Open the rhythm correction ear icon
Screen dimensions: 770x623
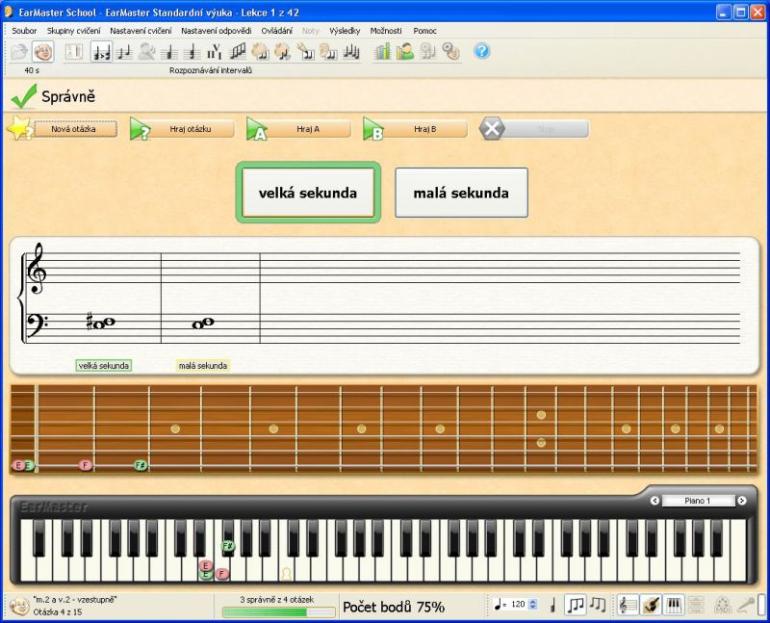[x=328, y=52]
